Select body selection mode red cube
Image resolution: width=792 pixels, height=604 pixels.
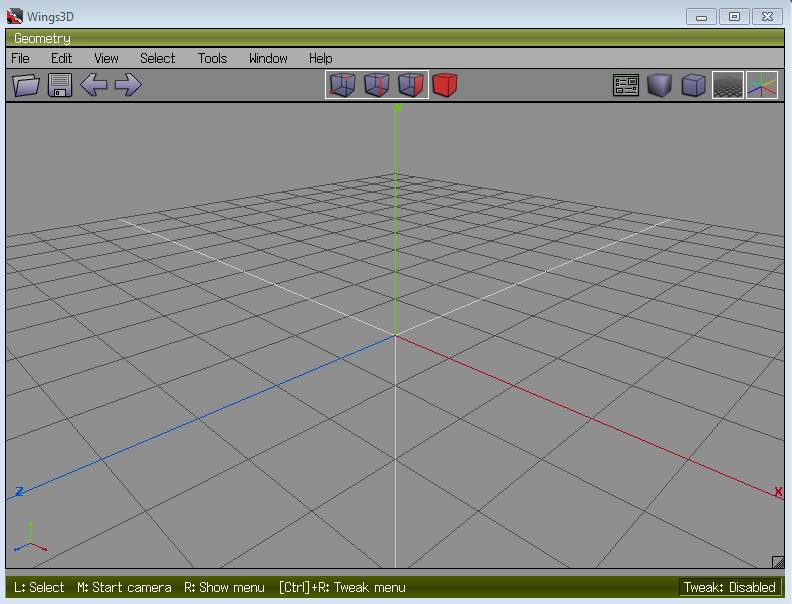click(x=445, y=85)
